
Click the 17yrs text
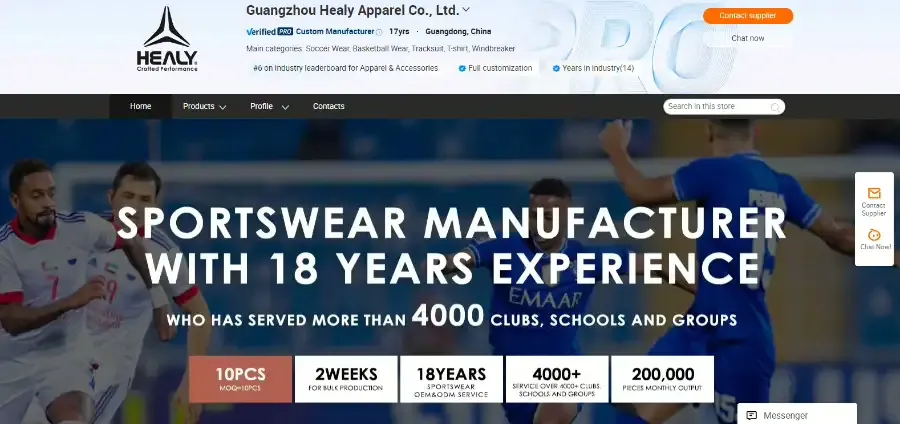[x=399, y=32]
